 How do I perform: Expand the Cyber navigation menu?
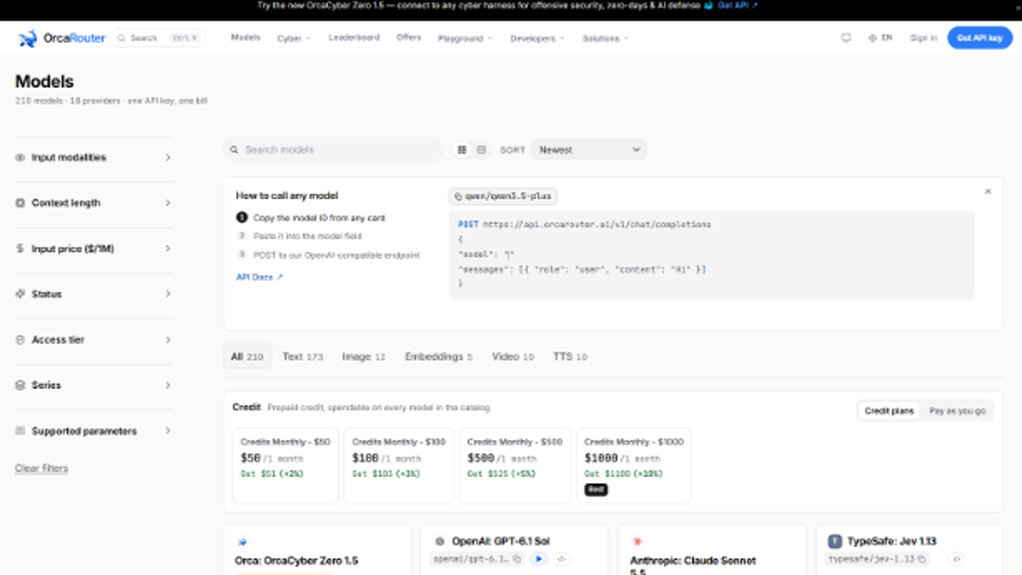(x=294, y=38)
